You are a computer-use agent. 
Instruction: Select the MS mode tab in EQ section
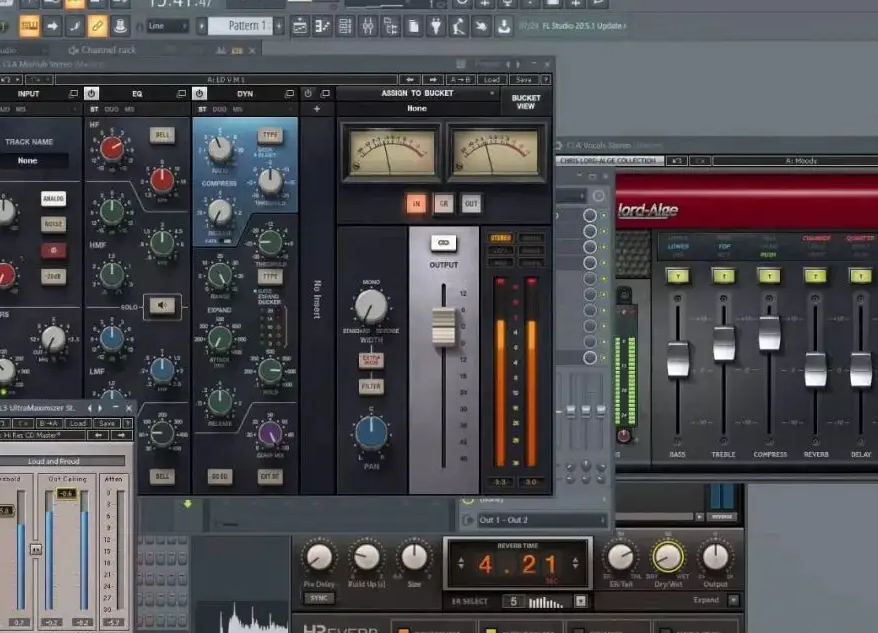tap(129, 109)
